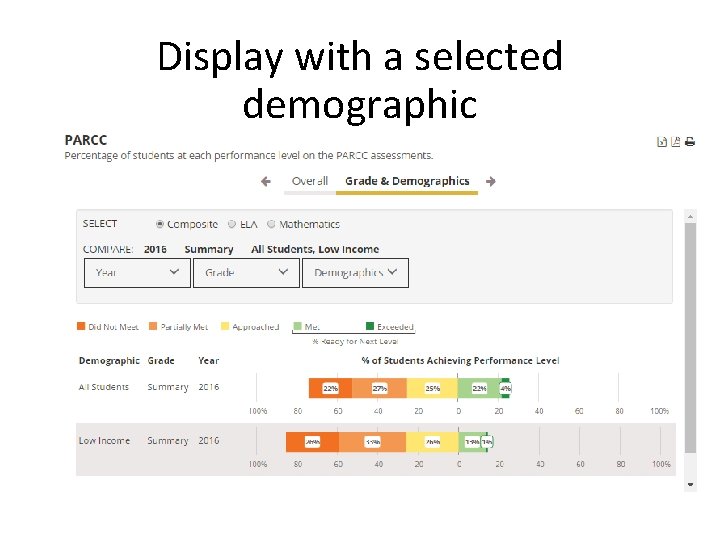Click the Met legend swatch
The image size is (720, 540).
pyautogui.click(x=298, y=326)
